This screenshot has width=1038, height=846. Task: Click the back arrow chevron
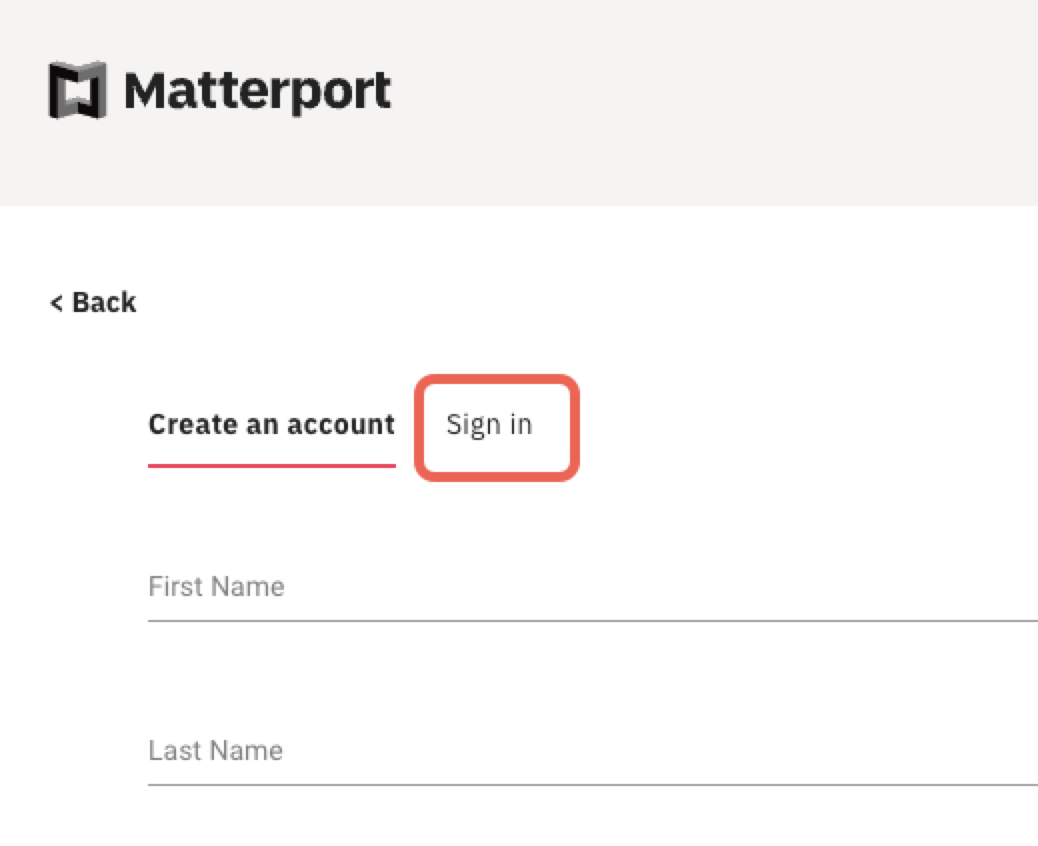coord(55,302)
